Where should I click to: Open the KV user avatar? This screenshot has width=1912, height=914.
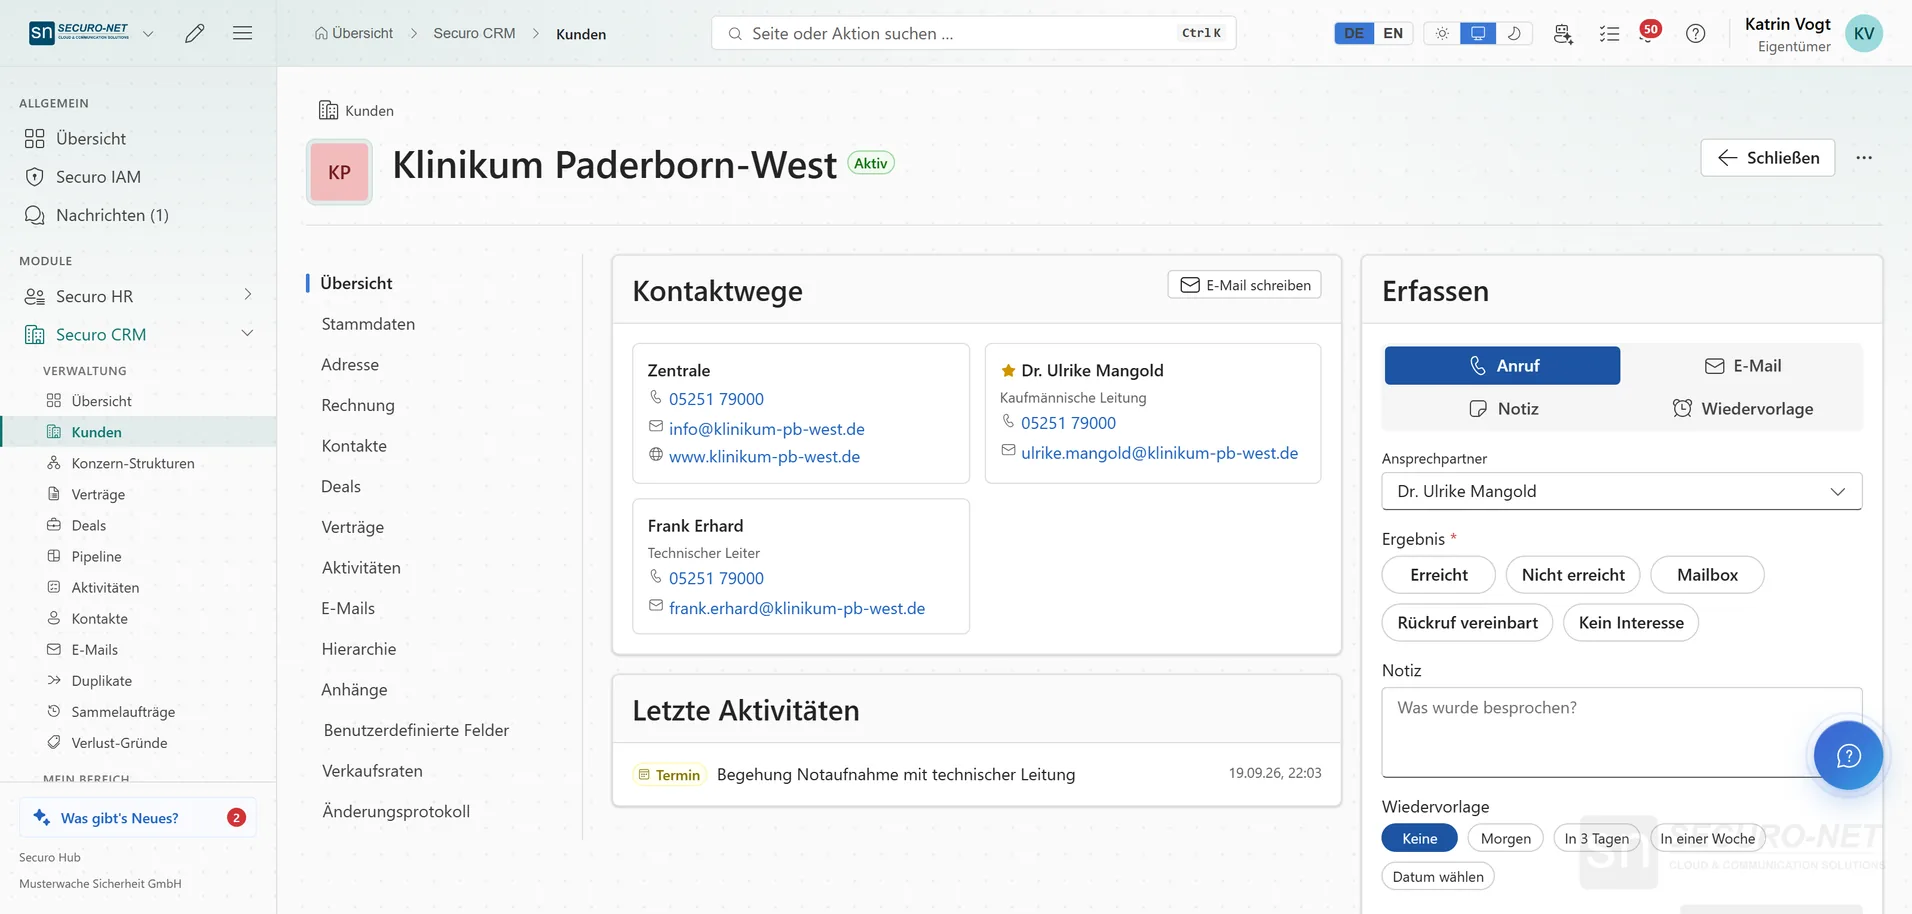coord(1864,33)
